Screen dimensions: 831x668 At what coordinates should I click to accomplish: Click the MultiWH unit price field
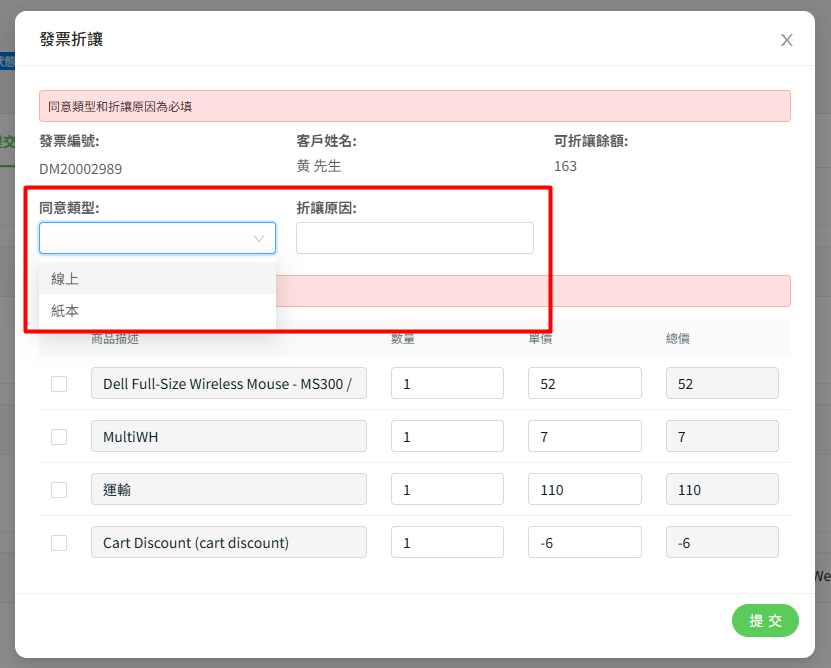coord(584,437)
